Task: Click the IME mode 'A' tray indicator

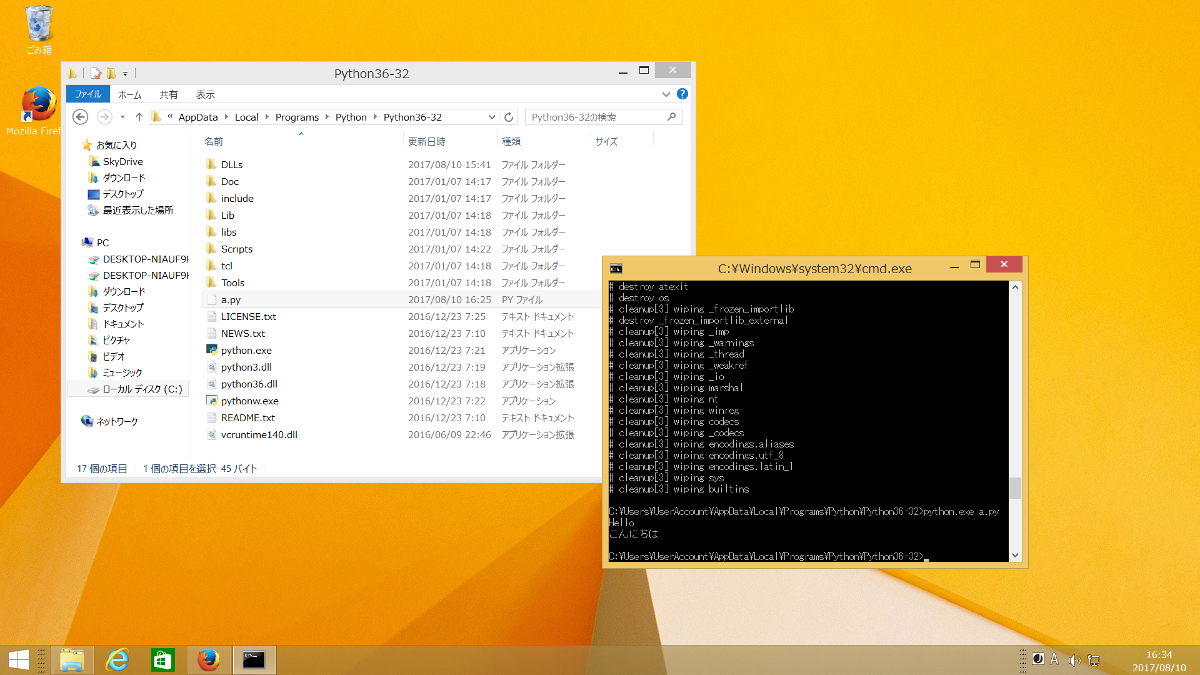Action: (1054, 659)
